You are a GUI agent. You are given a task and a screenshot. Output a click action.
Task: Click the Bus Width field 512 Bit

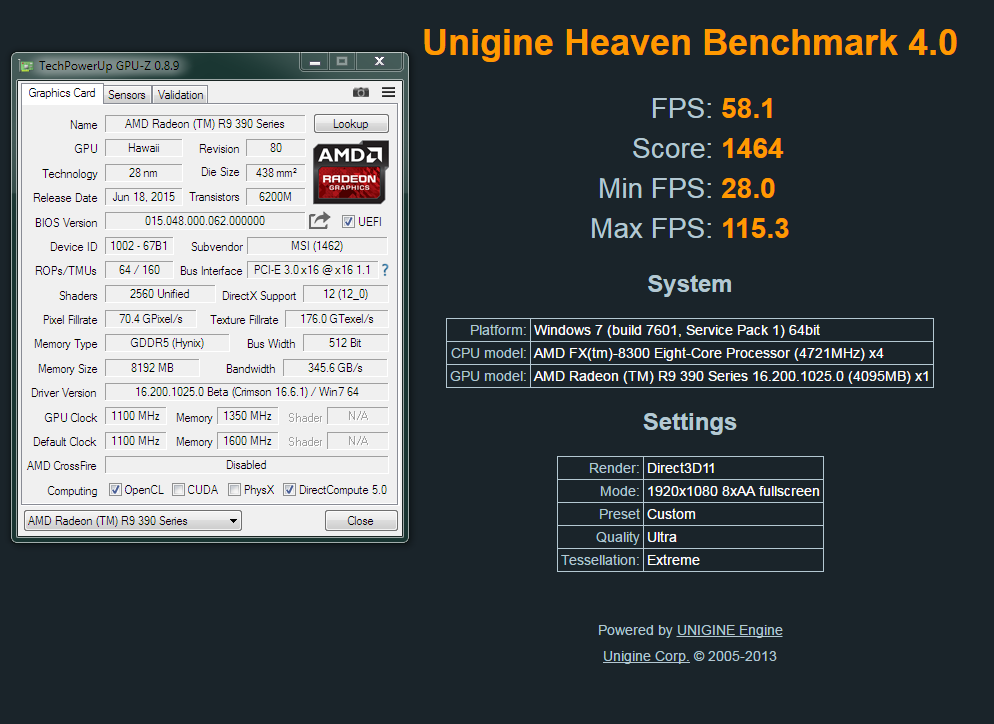(x=345, y=343)
